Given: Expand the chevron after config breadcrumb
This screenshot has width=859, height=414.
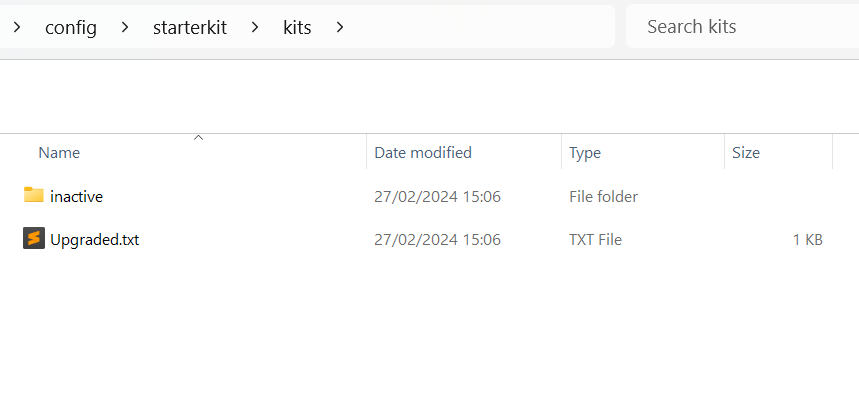Looking at the screenshot, I should coord(125,27).
